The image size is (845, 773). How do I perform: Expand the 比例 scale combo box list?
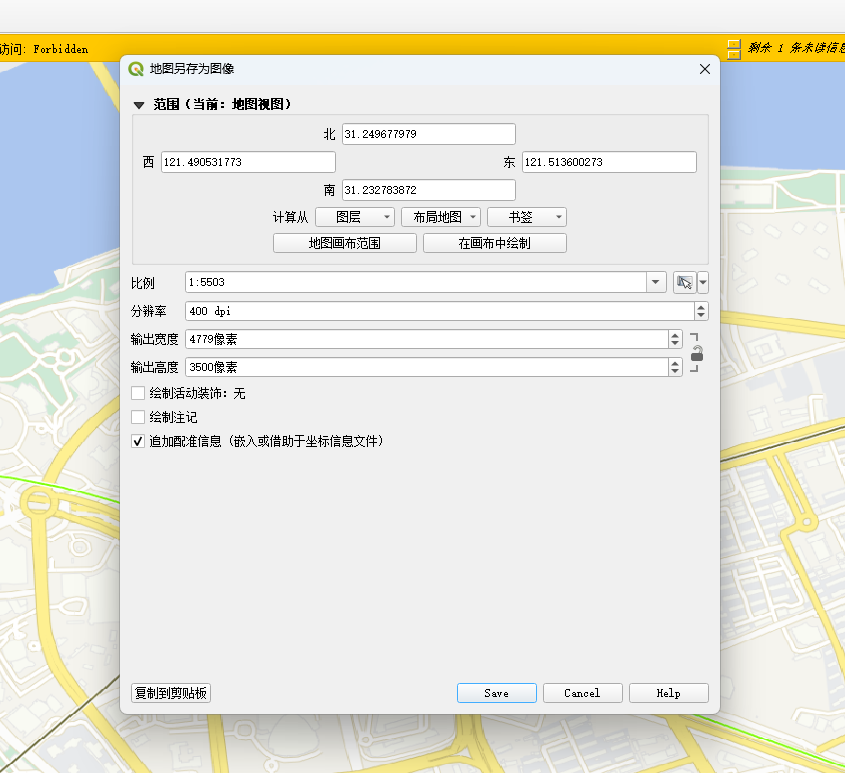[656, 283]
